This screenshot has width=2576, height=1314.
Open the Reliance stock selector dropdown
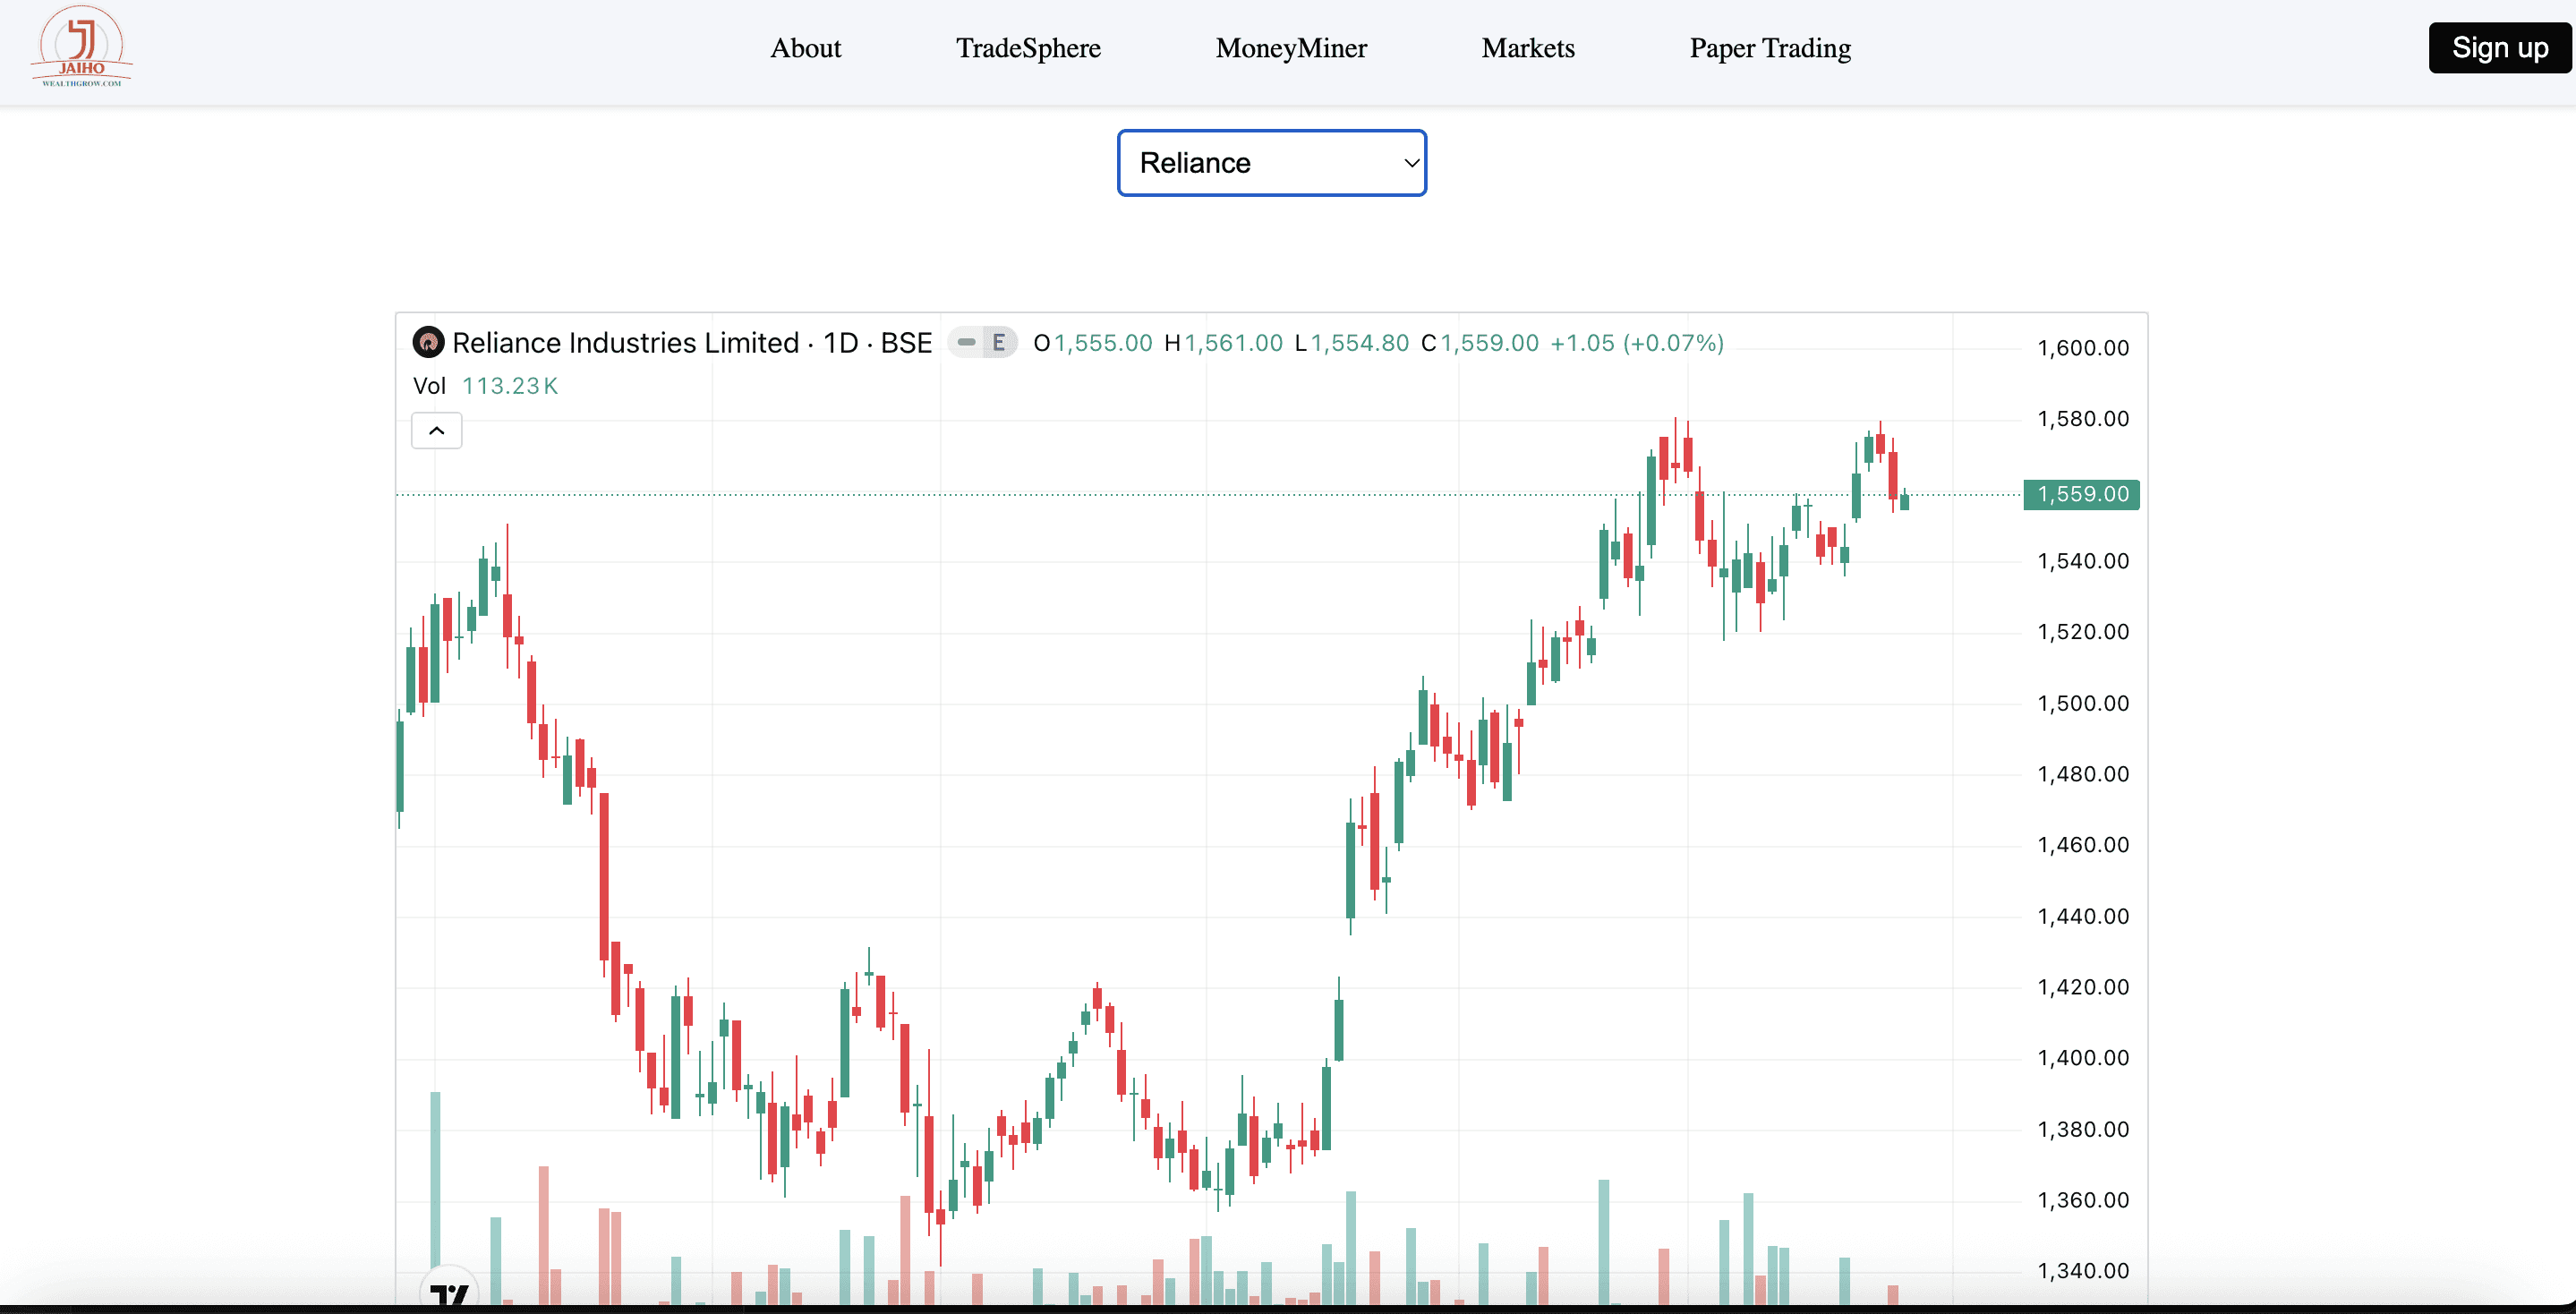(x=1270, y=163)
